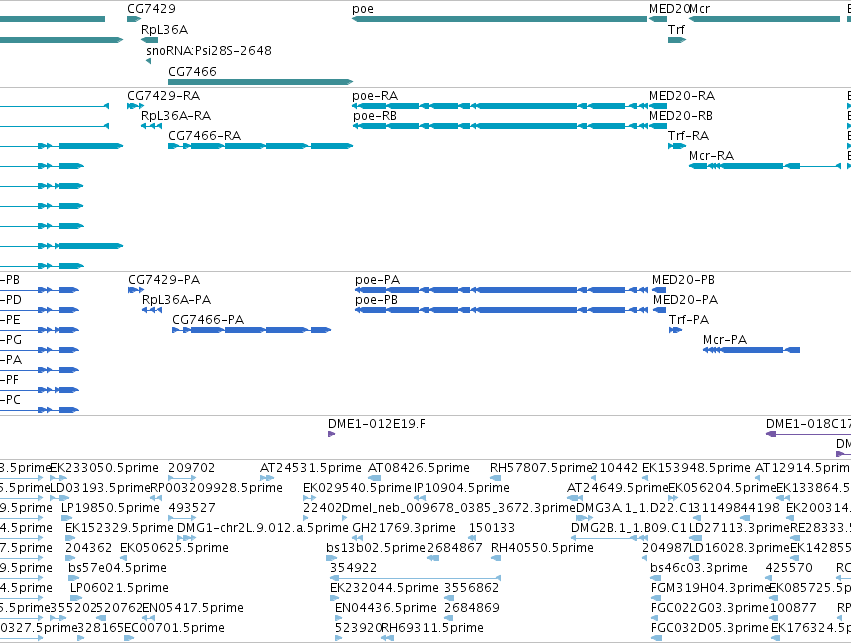
Task: Click the 2684867 EST label
Action: click(455, 548)
